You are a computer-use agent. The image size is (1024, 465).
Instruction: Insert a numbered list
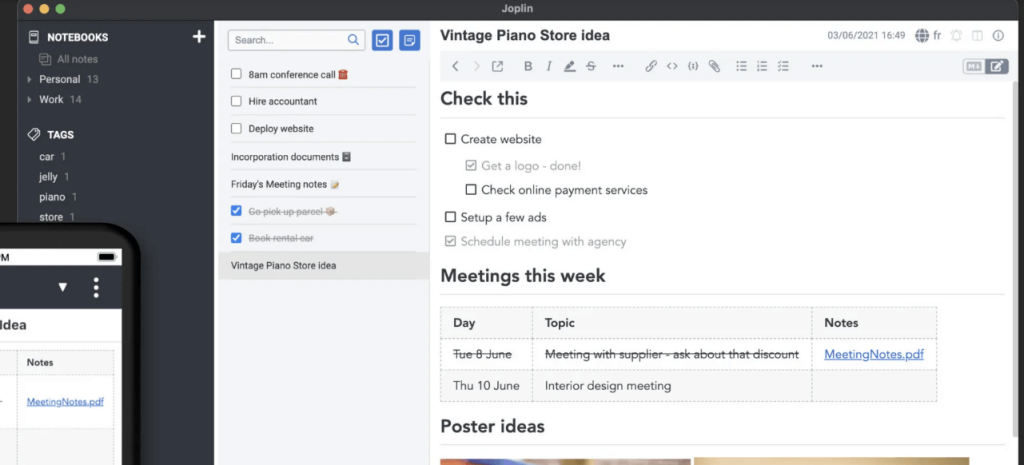pos(761,66)
